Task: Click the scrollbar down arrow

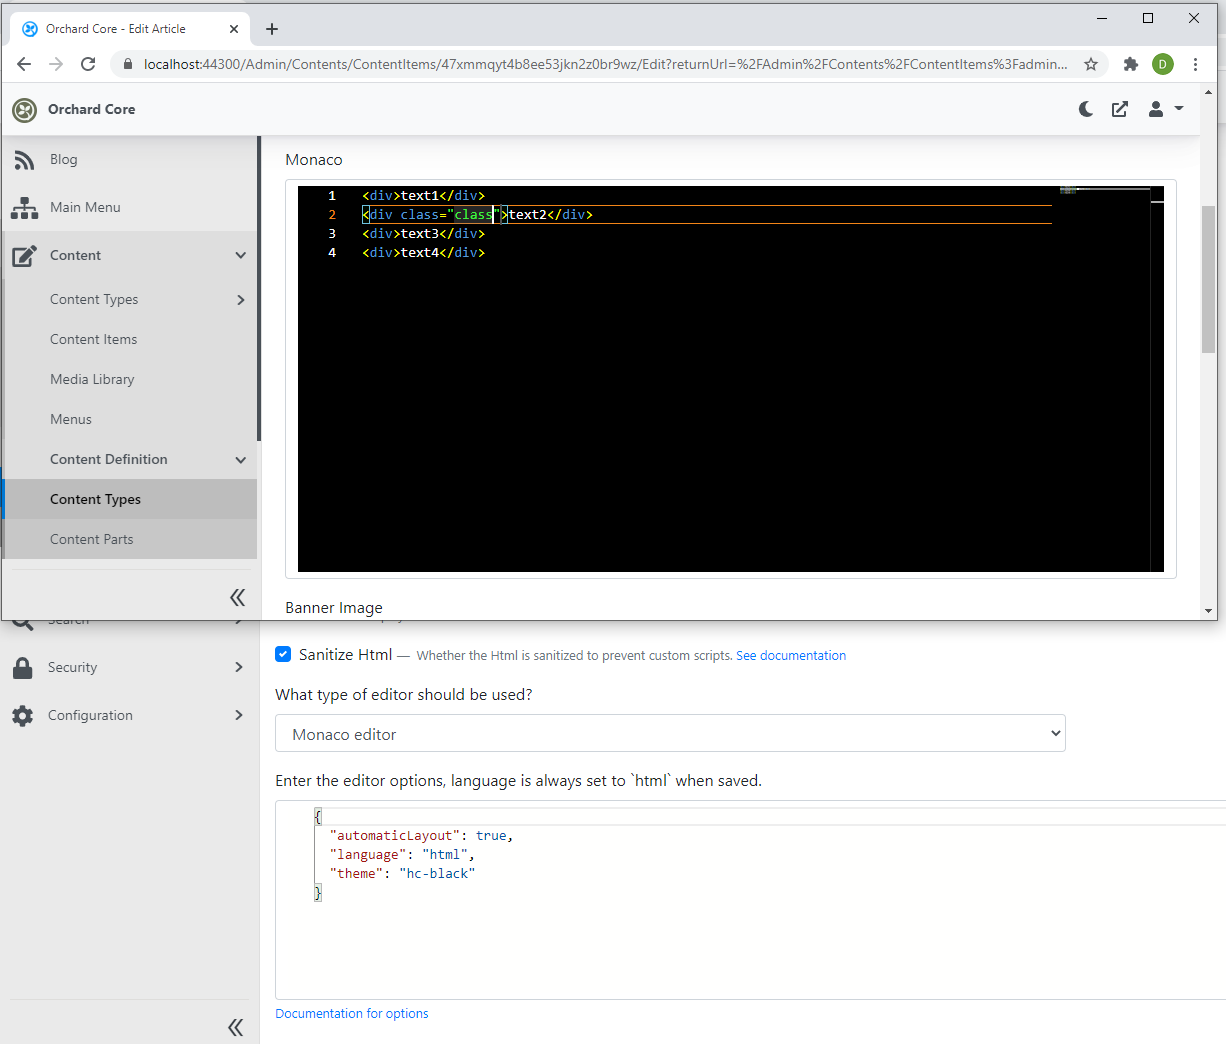Action: coord(1208,611)
